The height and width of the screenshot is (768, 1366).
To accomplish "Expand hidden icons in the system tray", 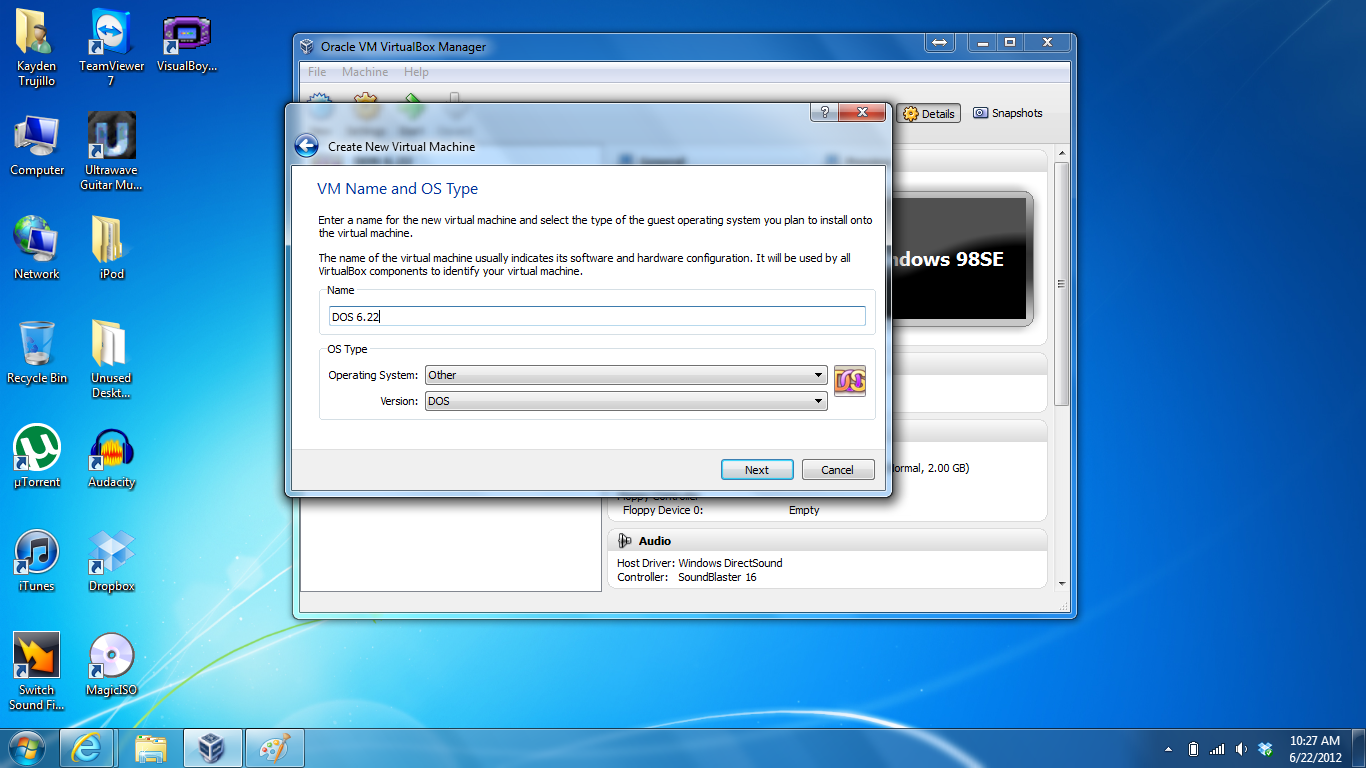I will point(1167,747).
